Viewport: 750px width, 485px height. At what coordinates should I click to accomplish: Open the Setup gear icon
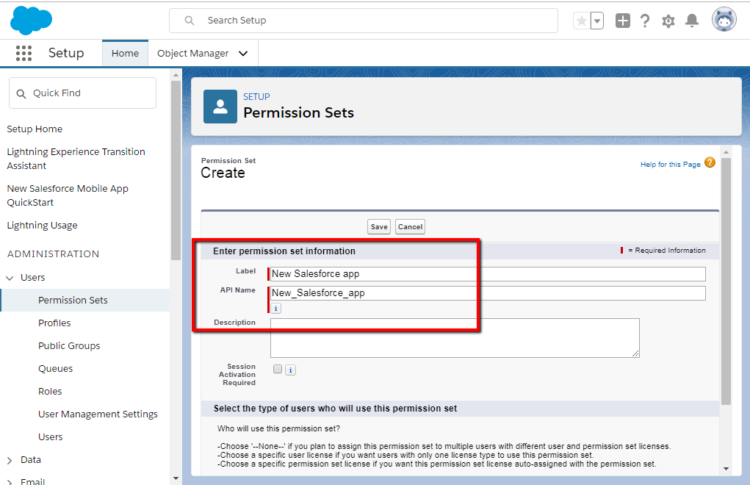point(668,21)
